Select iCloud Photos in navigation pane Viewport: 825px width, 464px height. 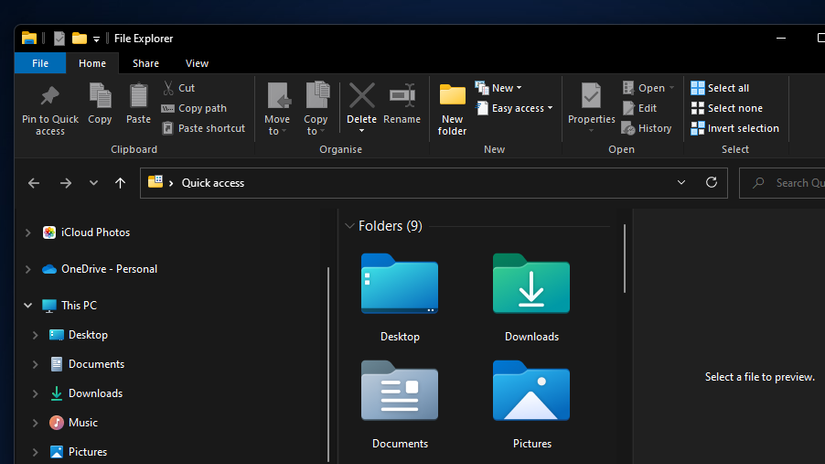86,233
